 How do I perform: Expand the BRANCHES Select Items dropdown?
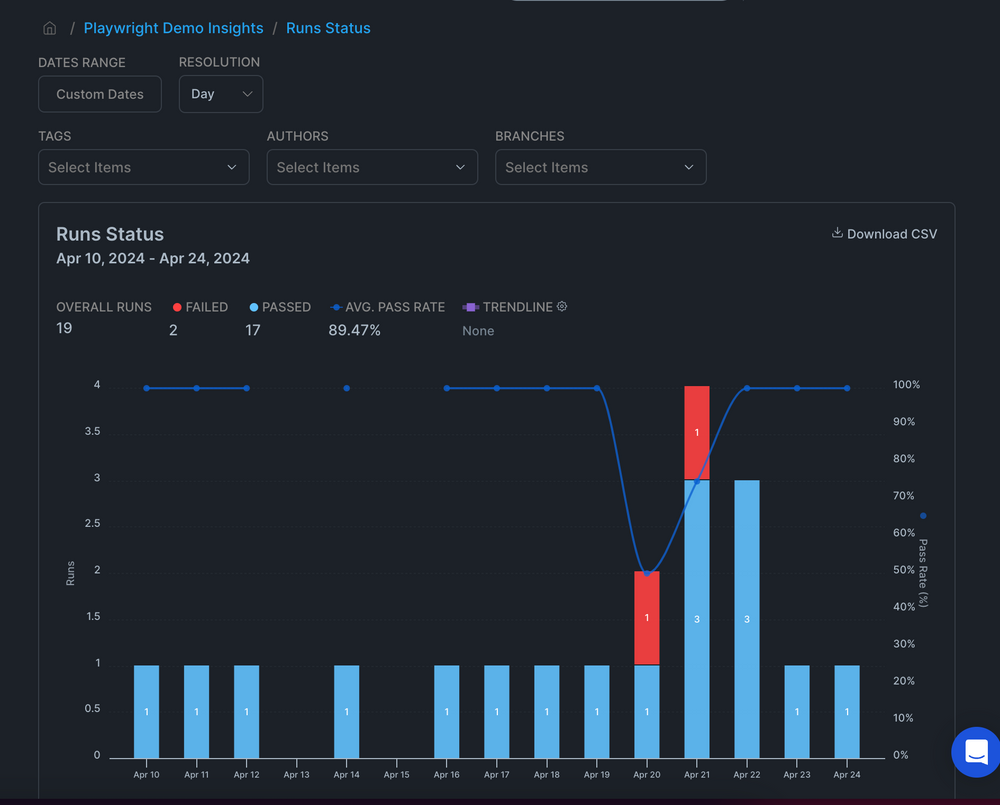point(600,167)
